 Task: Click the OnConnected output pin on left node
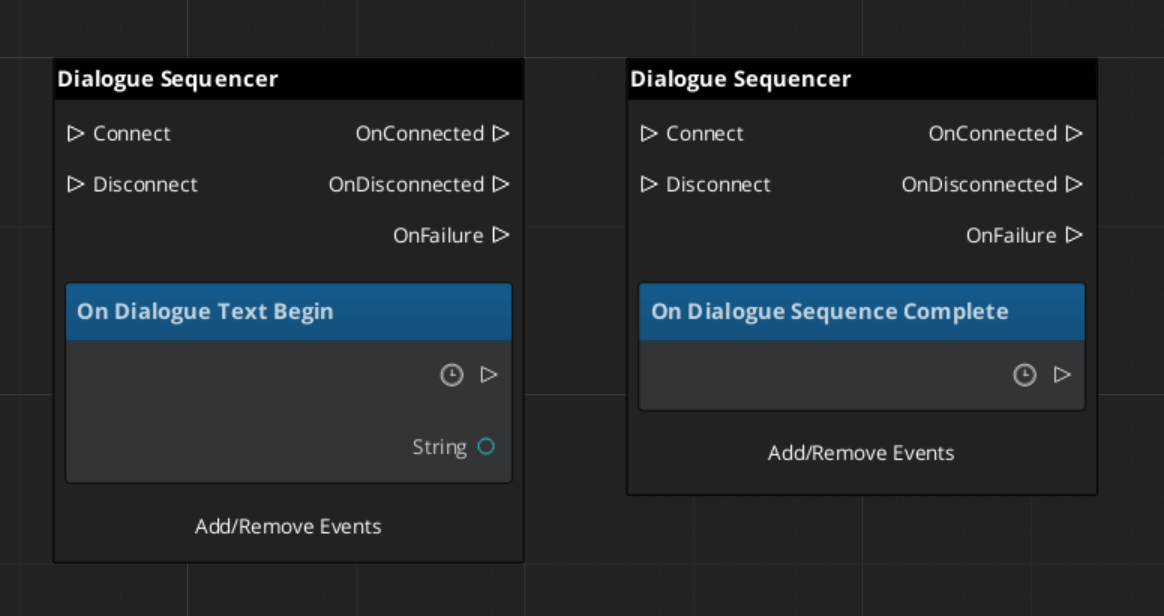[x=501, y=133]
